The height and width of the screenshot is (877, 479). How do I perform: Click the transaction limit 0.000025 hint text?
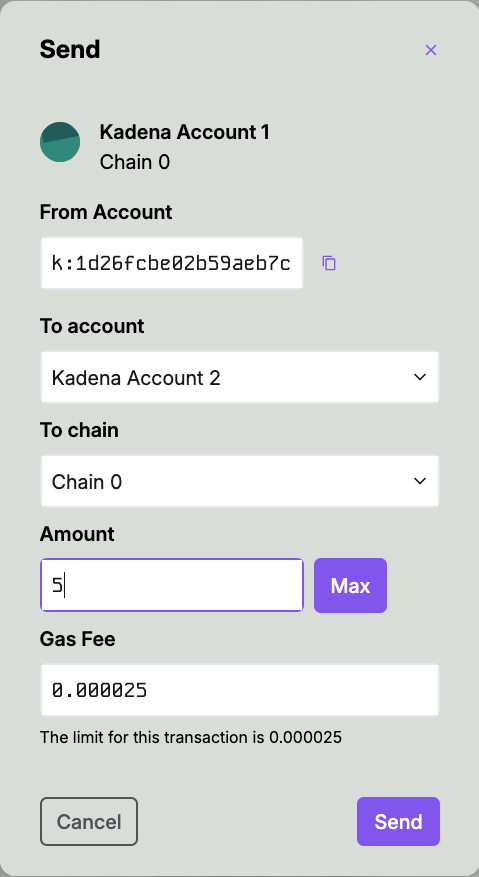(x=191, y=737)
